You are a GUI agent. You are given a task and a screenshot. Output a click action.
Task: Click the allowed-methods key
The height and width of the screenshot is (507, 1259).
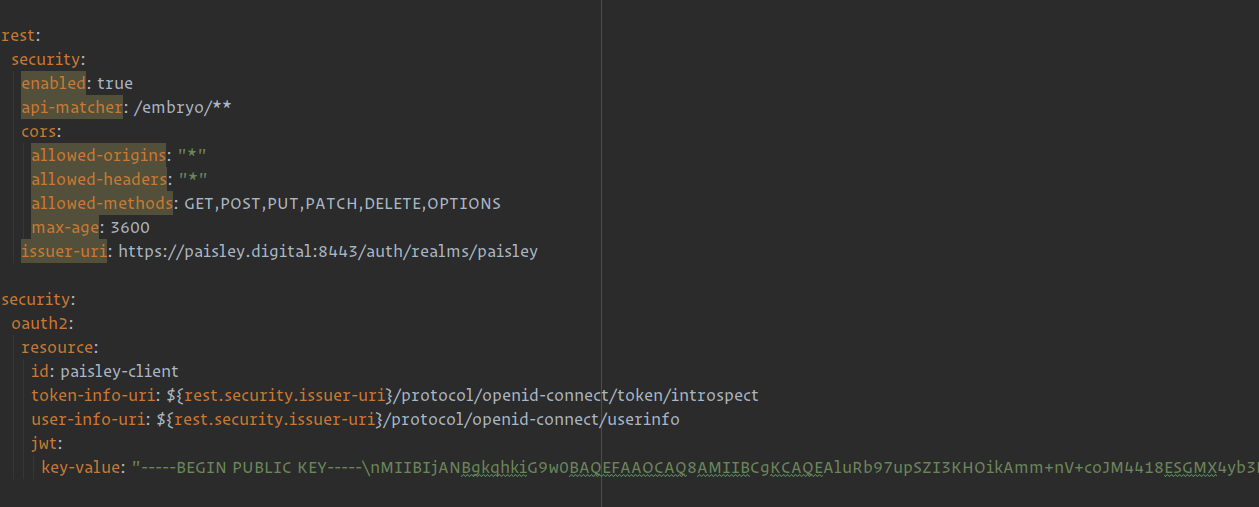coord(101,204)
